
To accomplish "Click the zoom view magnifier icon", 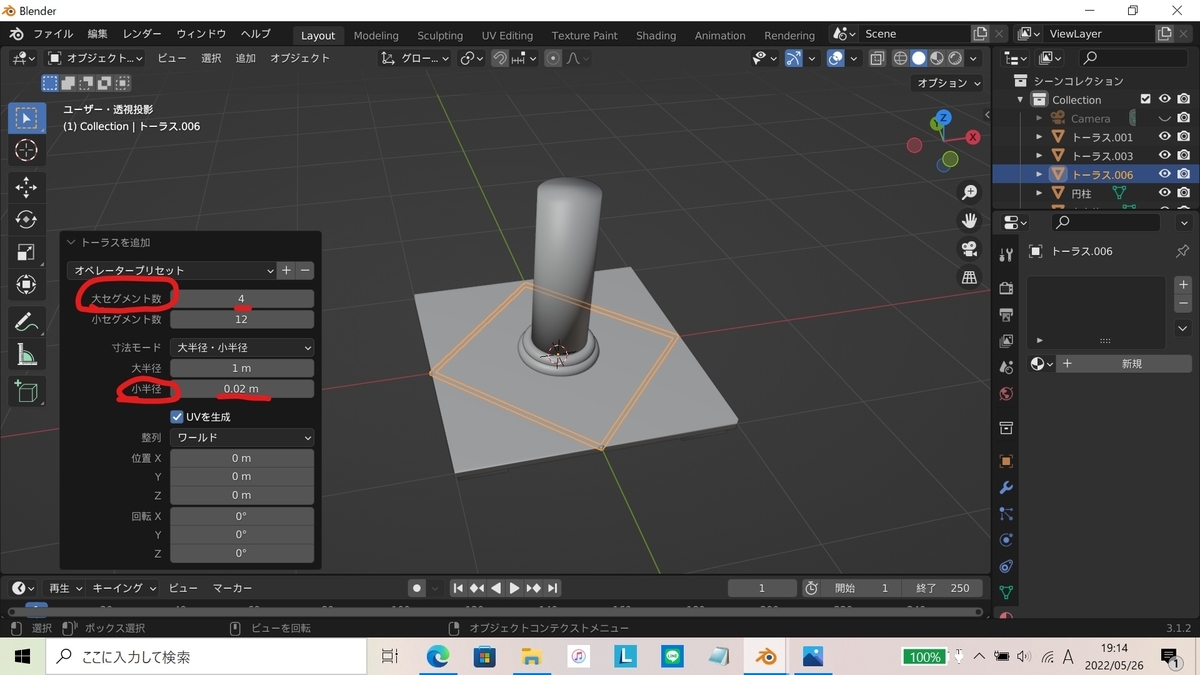I will coord(969,192).
